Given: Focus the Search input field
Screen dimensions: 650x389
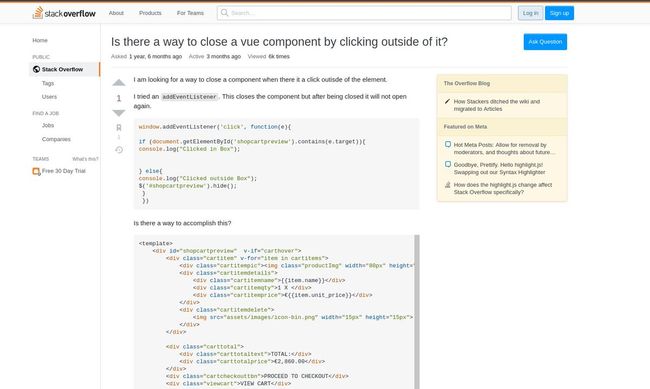Looking at the screenshot, I should point(364,13).
